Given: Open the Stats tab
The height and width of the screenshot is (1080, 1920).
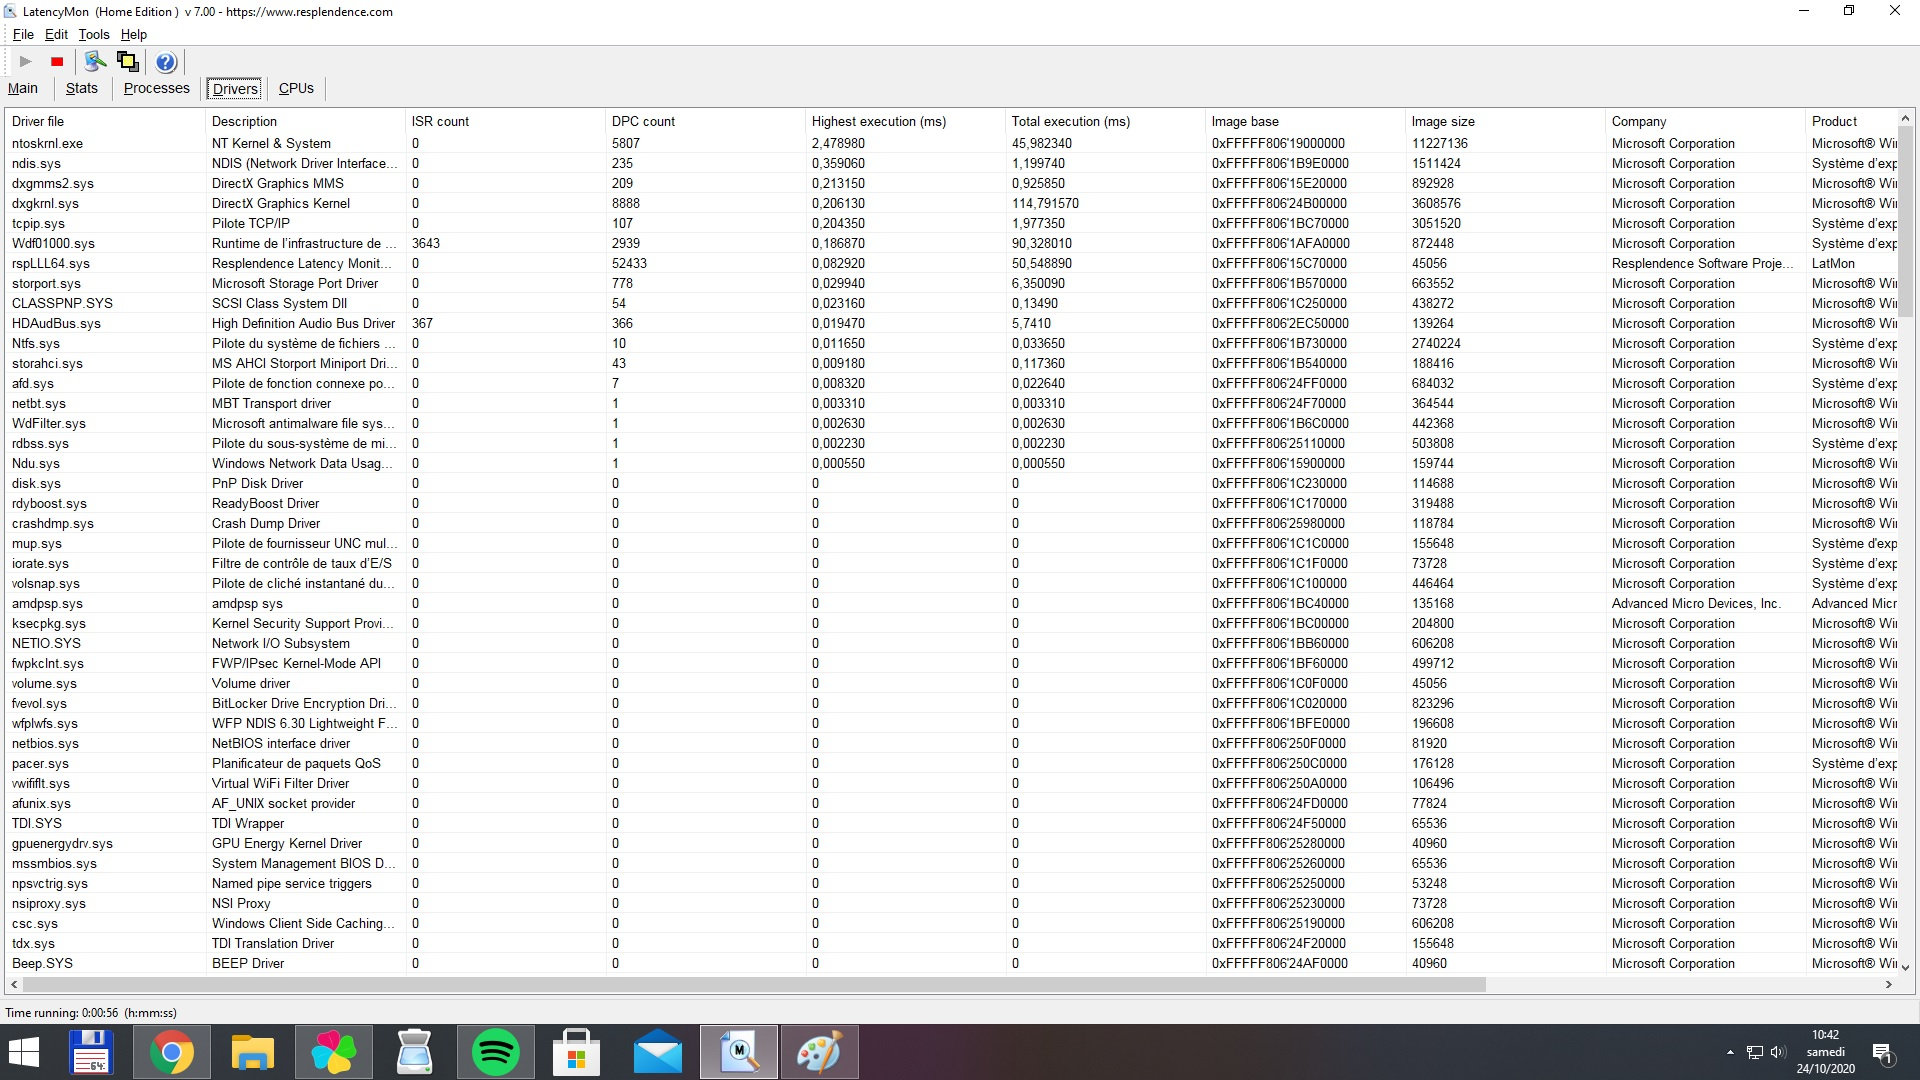Looking at the screenshot, I should point(82,88).
